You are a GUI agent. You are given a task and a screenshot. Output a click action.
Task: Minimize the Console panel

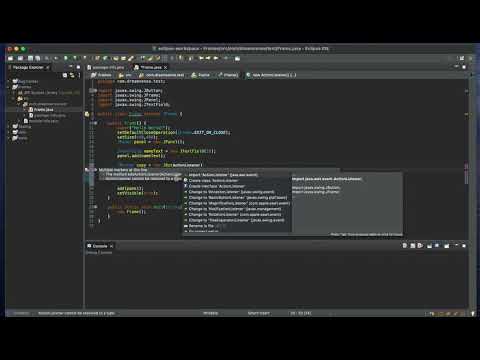click(x=456, y=246)
